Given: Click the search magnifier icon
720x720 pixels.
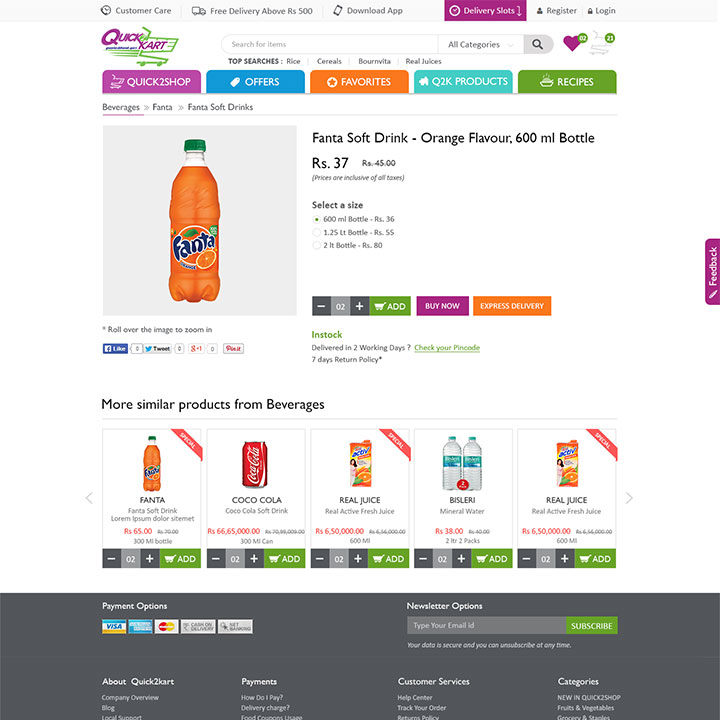Looking at the screenshot, I should tap(539, 44).
